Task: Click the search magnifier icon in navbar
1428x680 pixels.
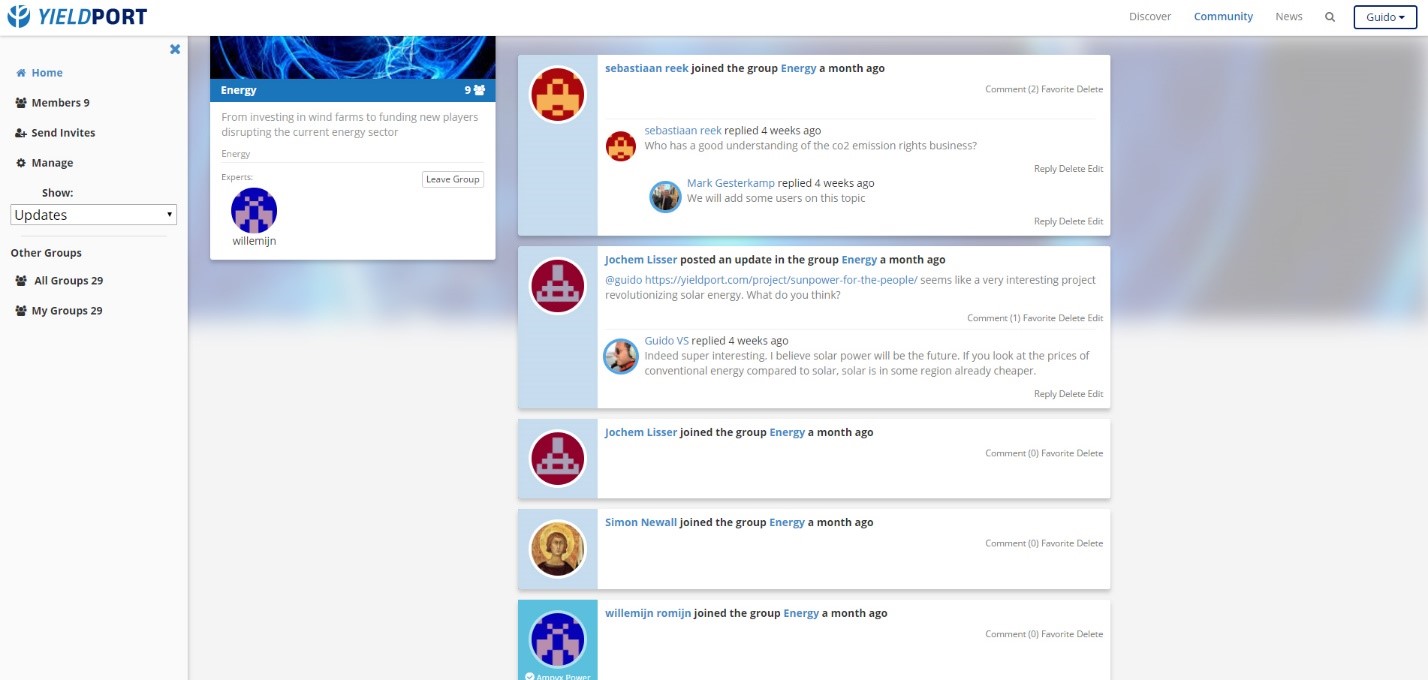Action: pyautogui.click(x=1329, y=17)
